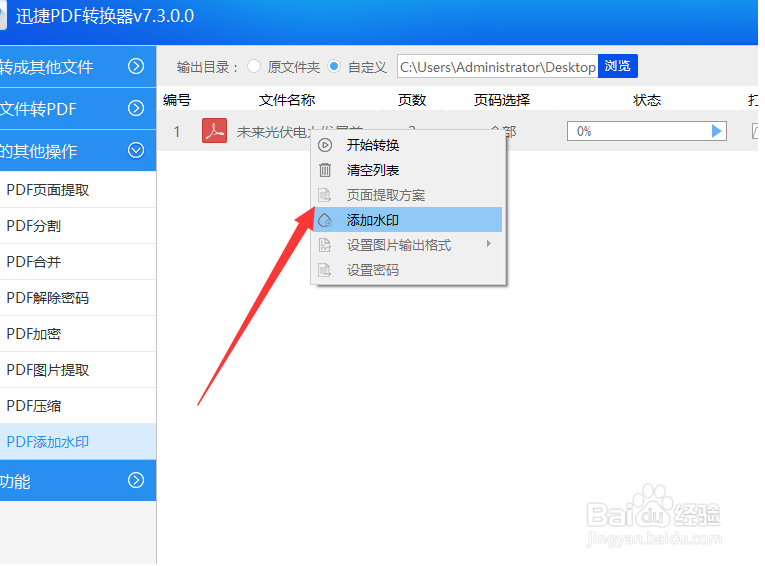
Task: Click the 编号 column header
Action: point(177,100)
